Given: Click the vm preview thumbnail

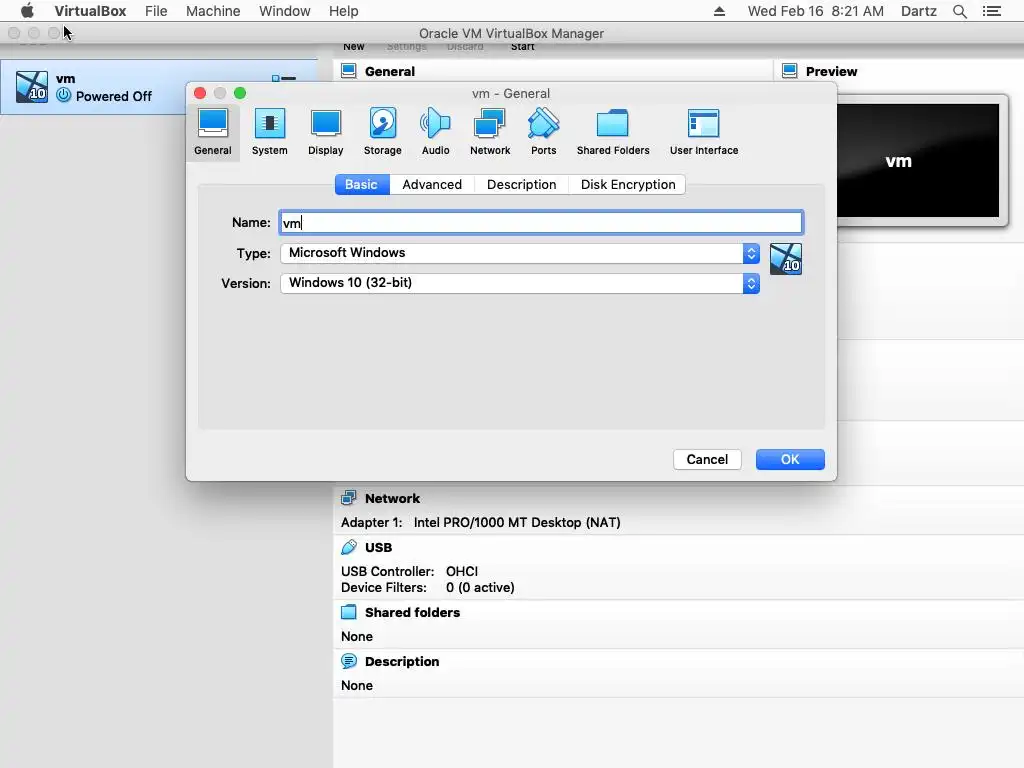Looking at the screenshot, I should 918,161.
